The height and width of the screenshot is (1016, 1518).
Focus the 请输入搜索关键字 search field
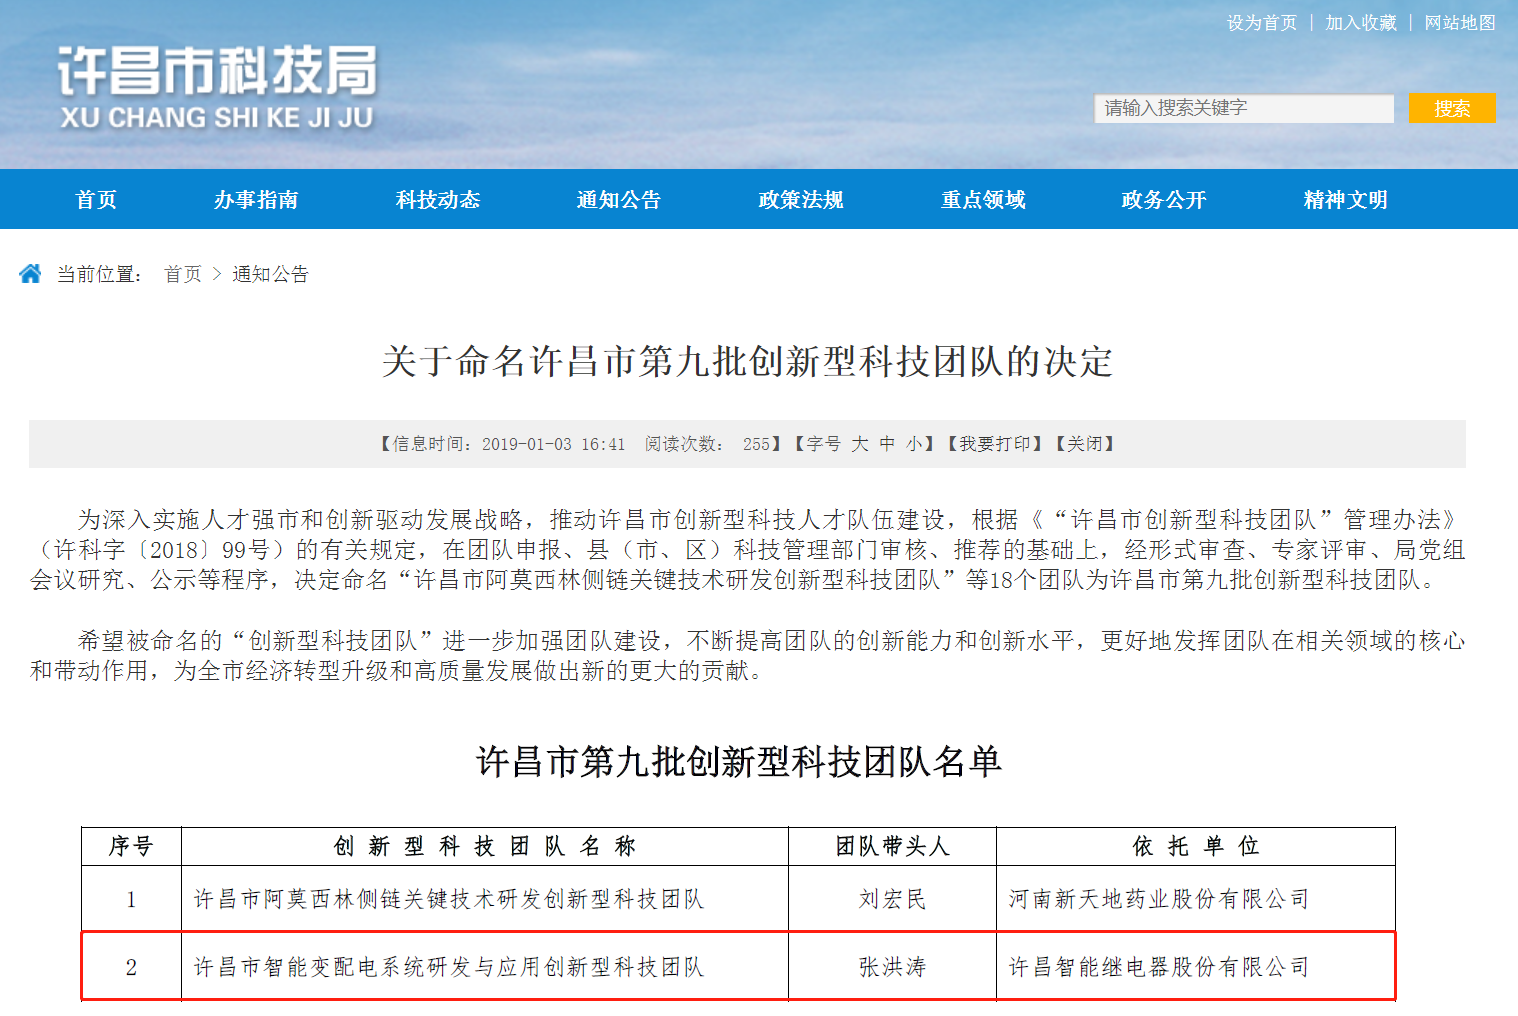point(1243,108)
